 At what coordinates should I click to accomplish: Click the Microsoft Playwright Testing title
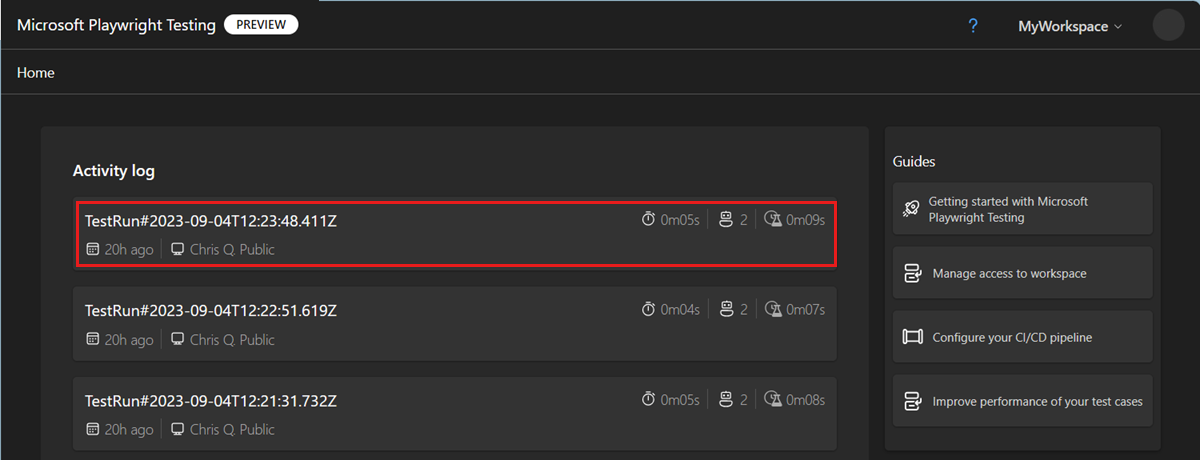(116, 25)
